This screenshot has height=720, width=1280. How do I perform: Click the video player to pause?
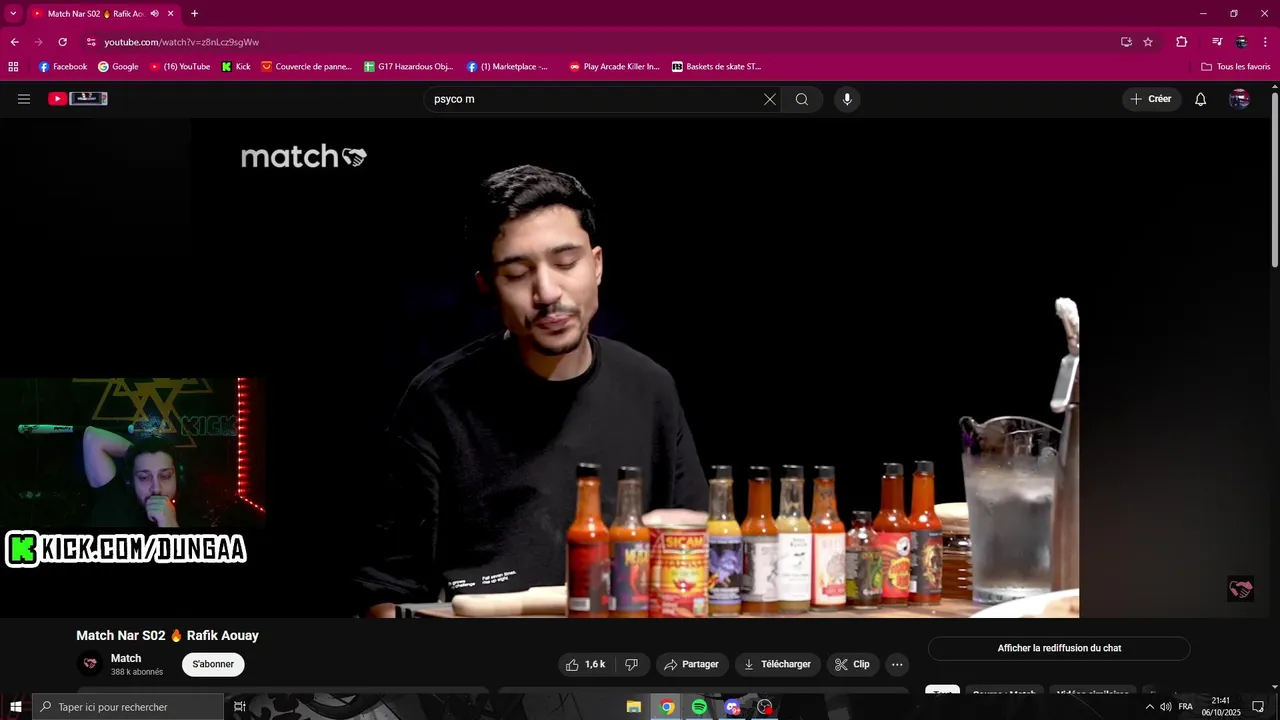[640, 368]
